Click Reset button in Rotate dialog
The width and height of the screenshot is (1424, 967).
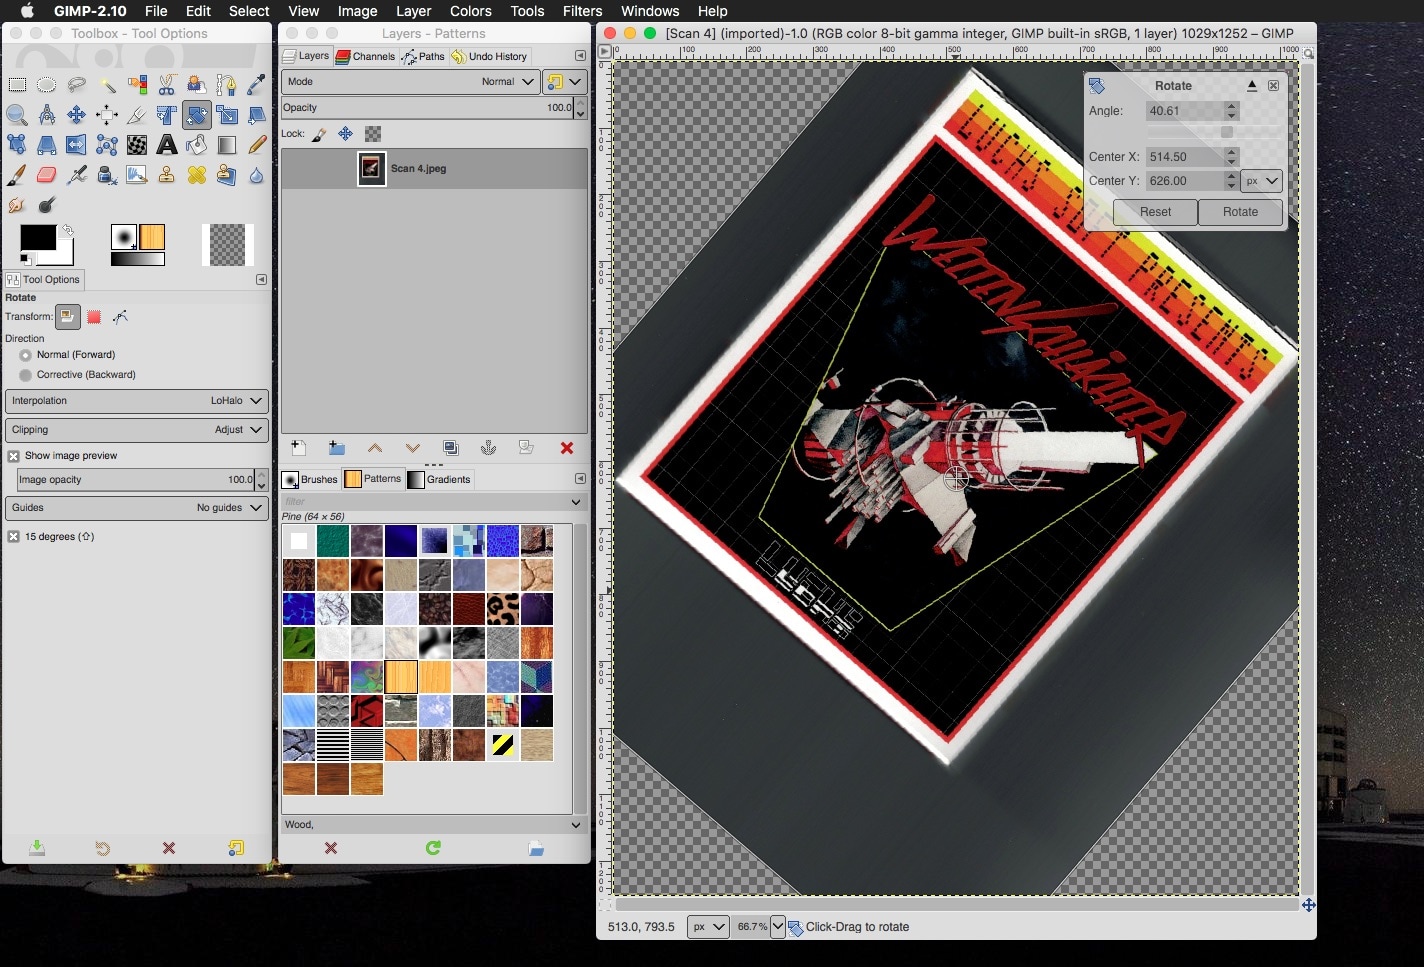(1155, 212)
